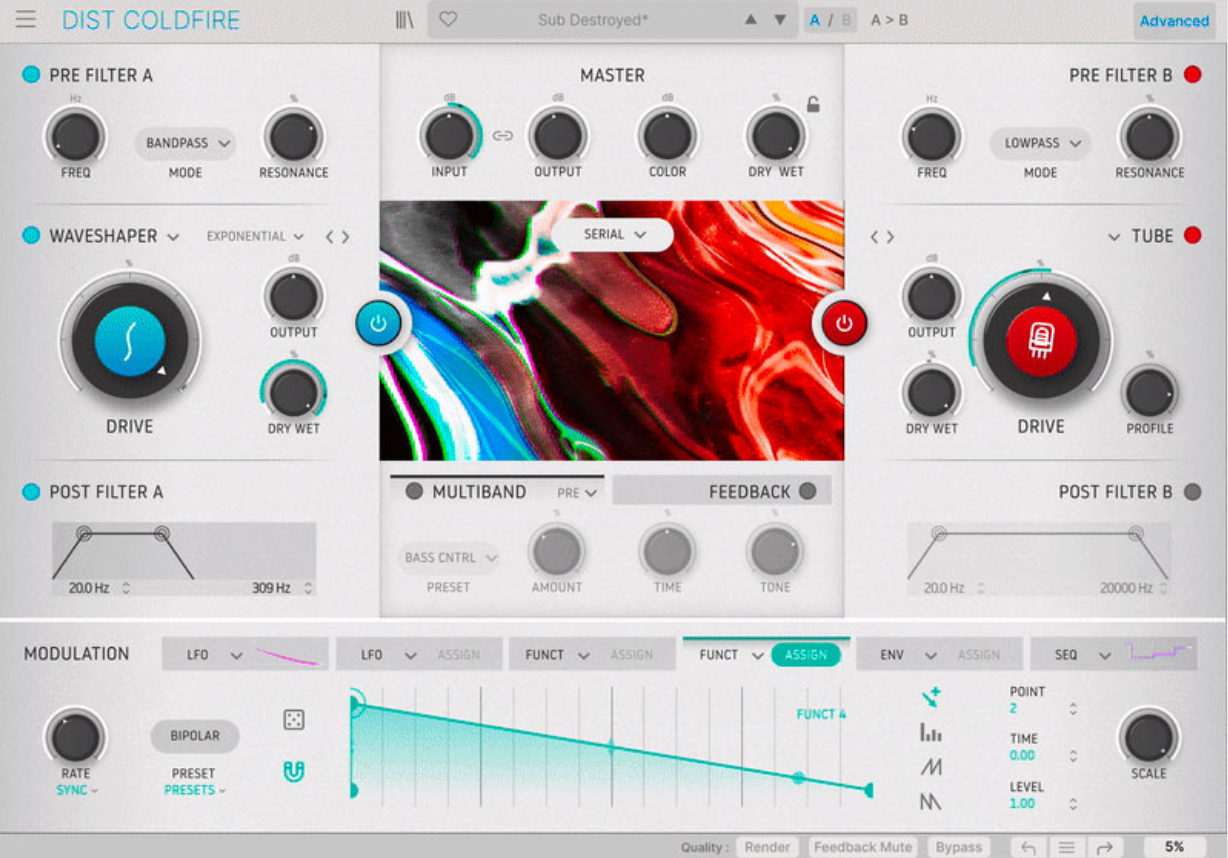Switch to the ASSIGN tab for FUNCT 4
The image size is (1228, 858).
808,654
